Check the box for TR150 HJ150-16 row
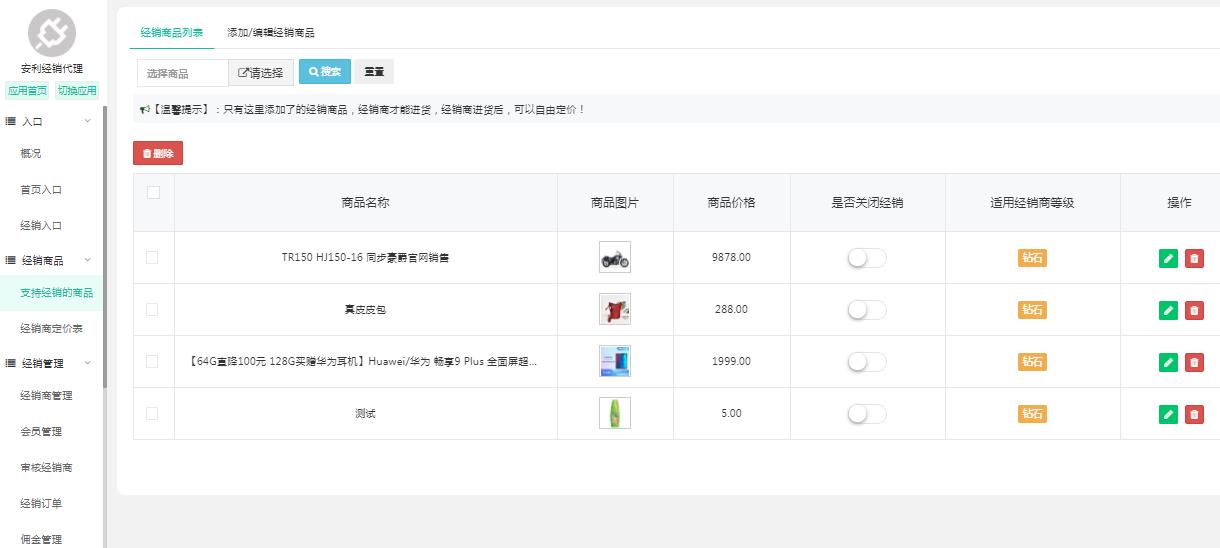Viewport: 1220px width, 548px height. [x=152, y=257]
